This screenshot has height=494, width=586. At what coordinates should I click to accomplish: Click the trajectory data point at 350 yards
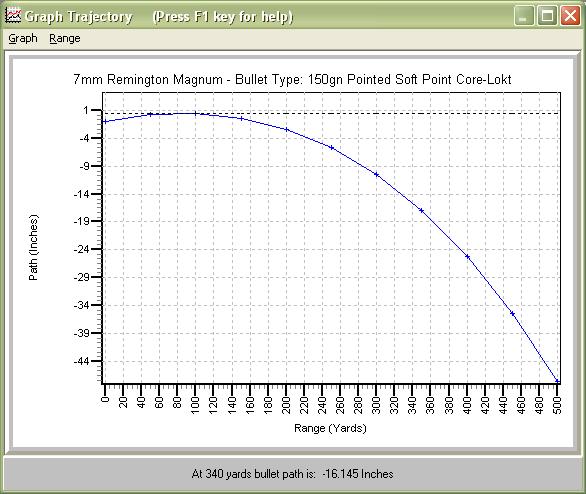(x=422, y=210)
